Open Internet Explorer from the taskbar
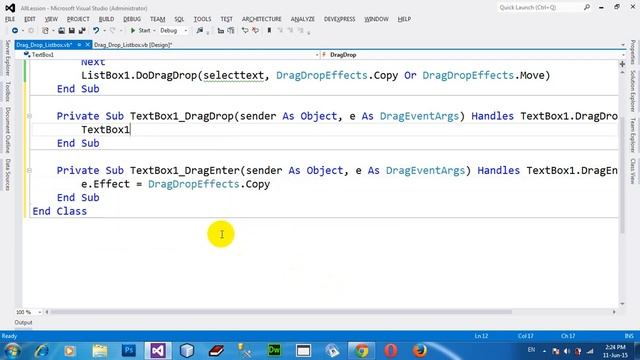The image size is (640, 360). tap(41, 350)
